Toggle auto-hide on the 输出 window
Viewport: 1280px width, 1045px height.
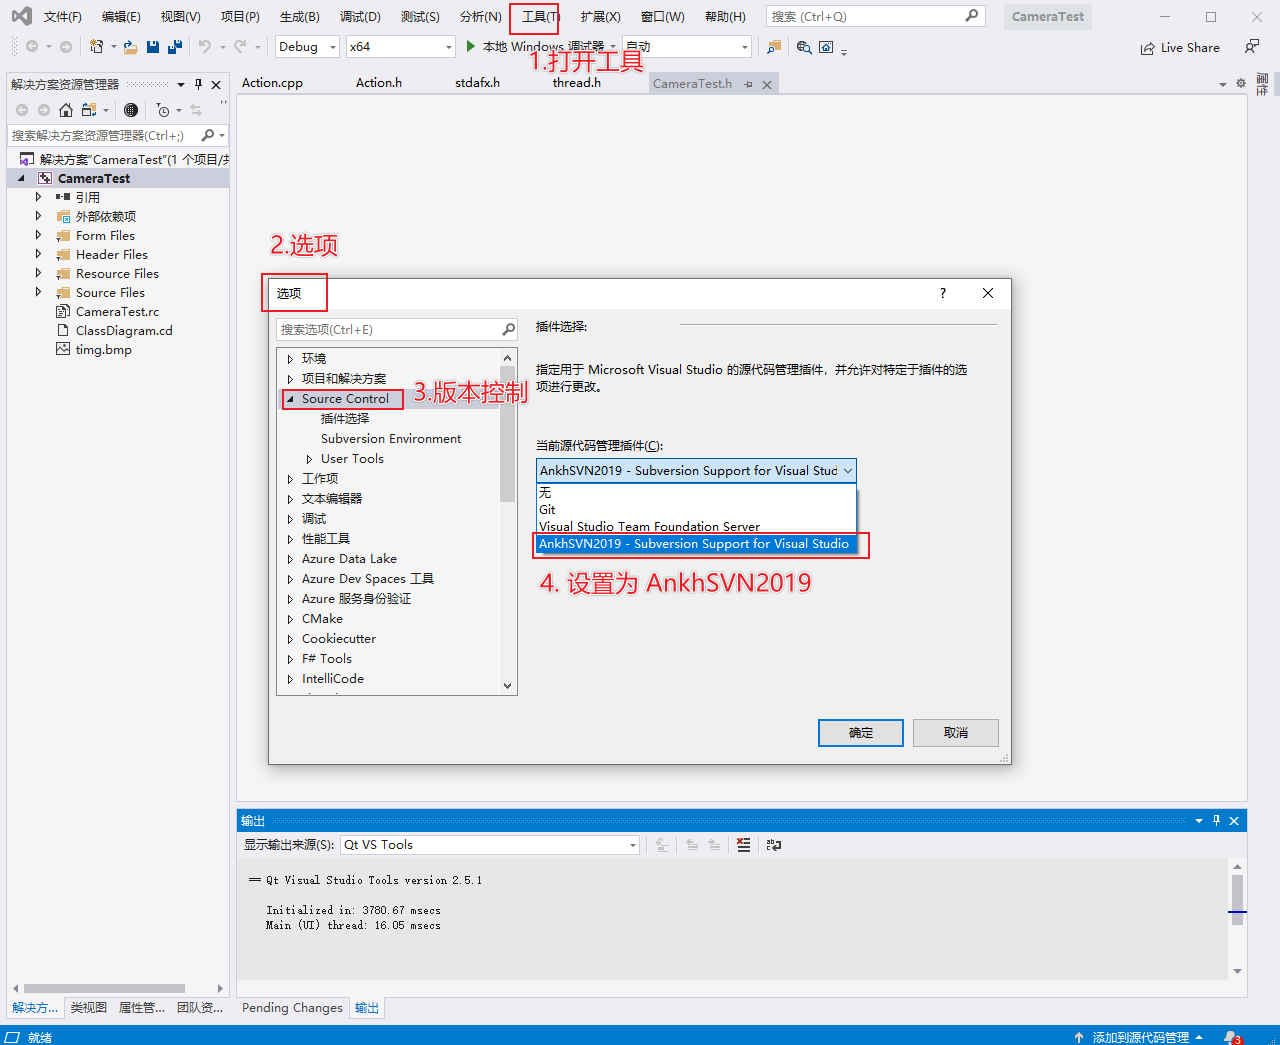click(x=1215, y=820)
